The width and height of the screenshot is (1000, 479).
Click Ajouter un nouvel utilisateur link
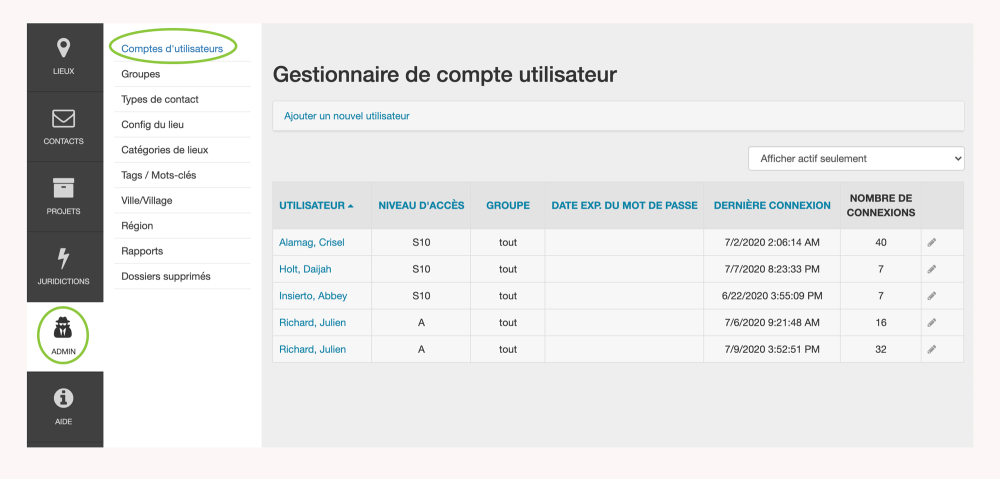coord(347,116)
